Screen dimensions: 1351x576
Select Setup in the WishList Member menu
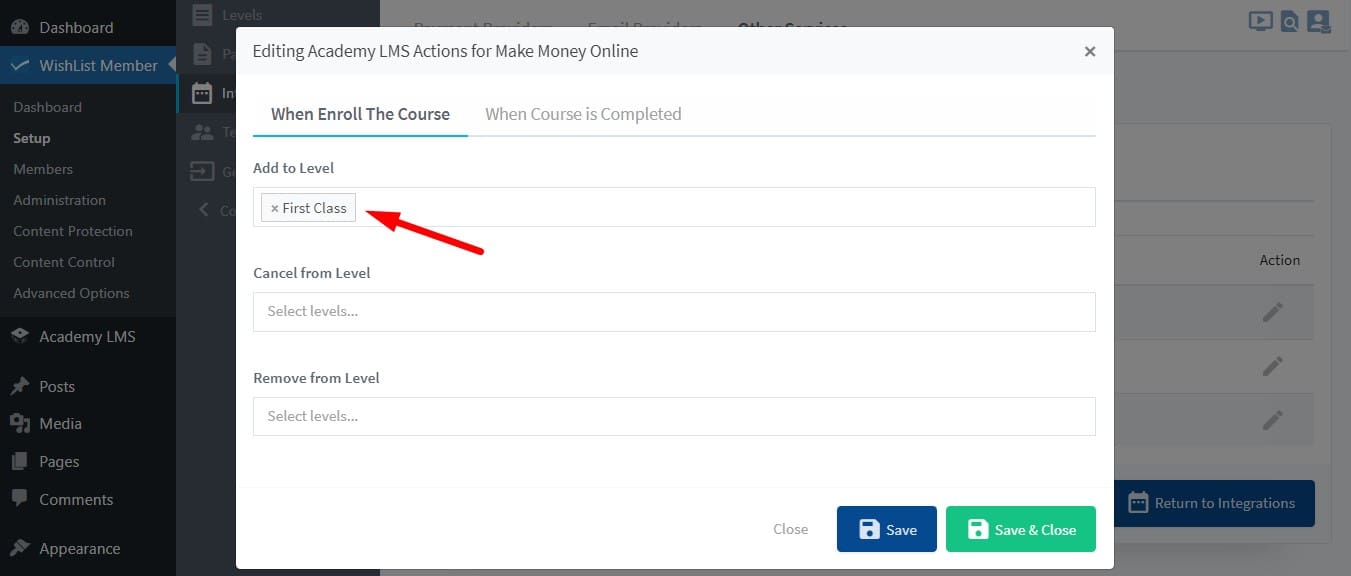coord(32,138)
